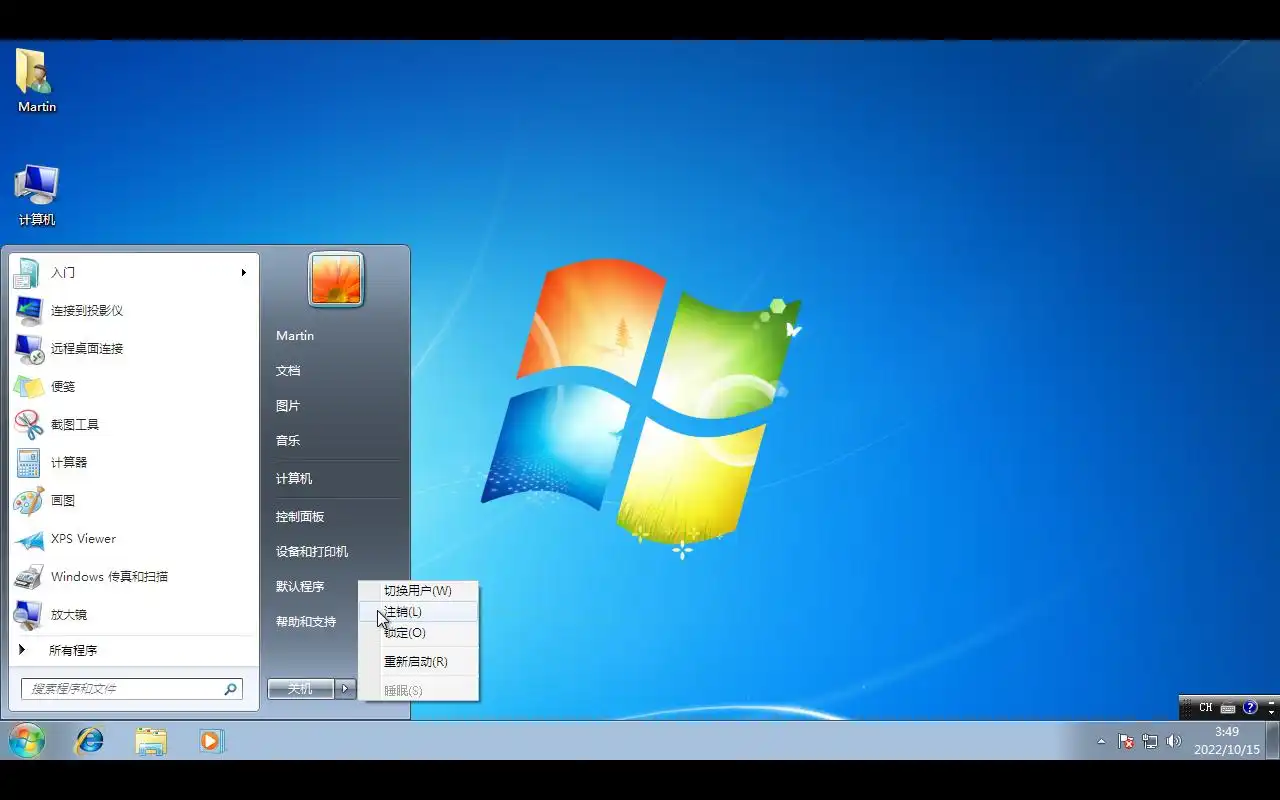This screenshot has width=1280, height=800.
Task: Open shutdown options arrow next to 关机
Action: coord(345,689)
